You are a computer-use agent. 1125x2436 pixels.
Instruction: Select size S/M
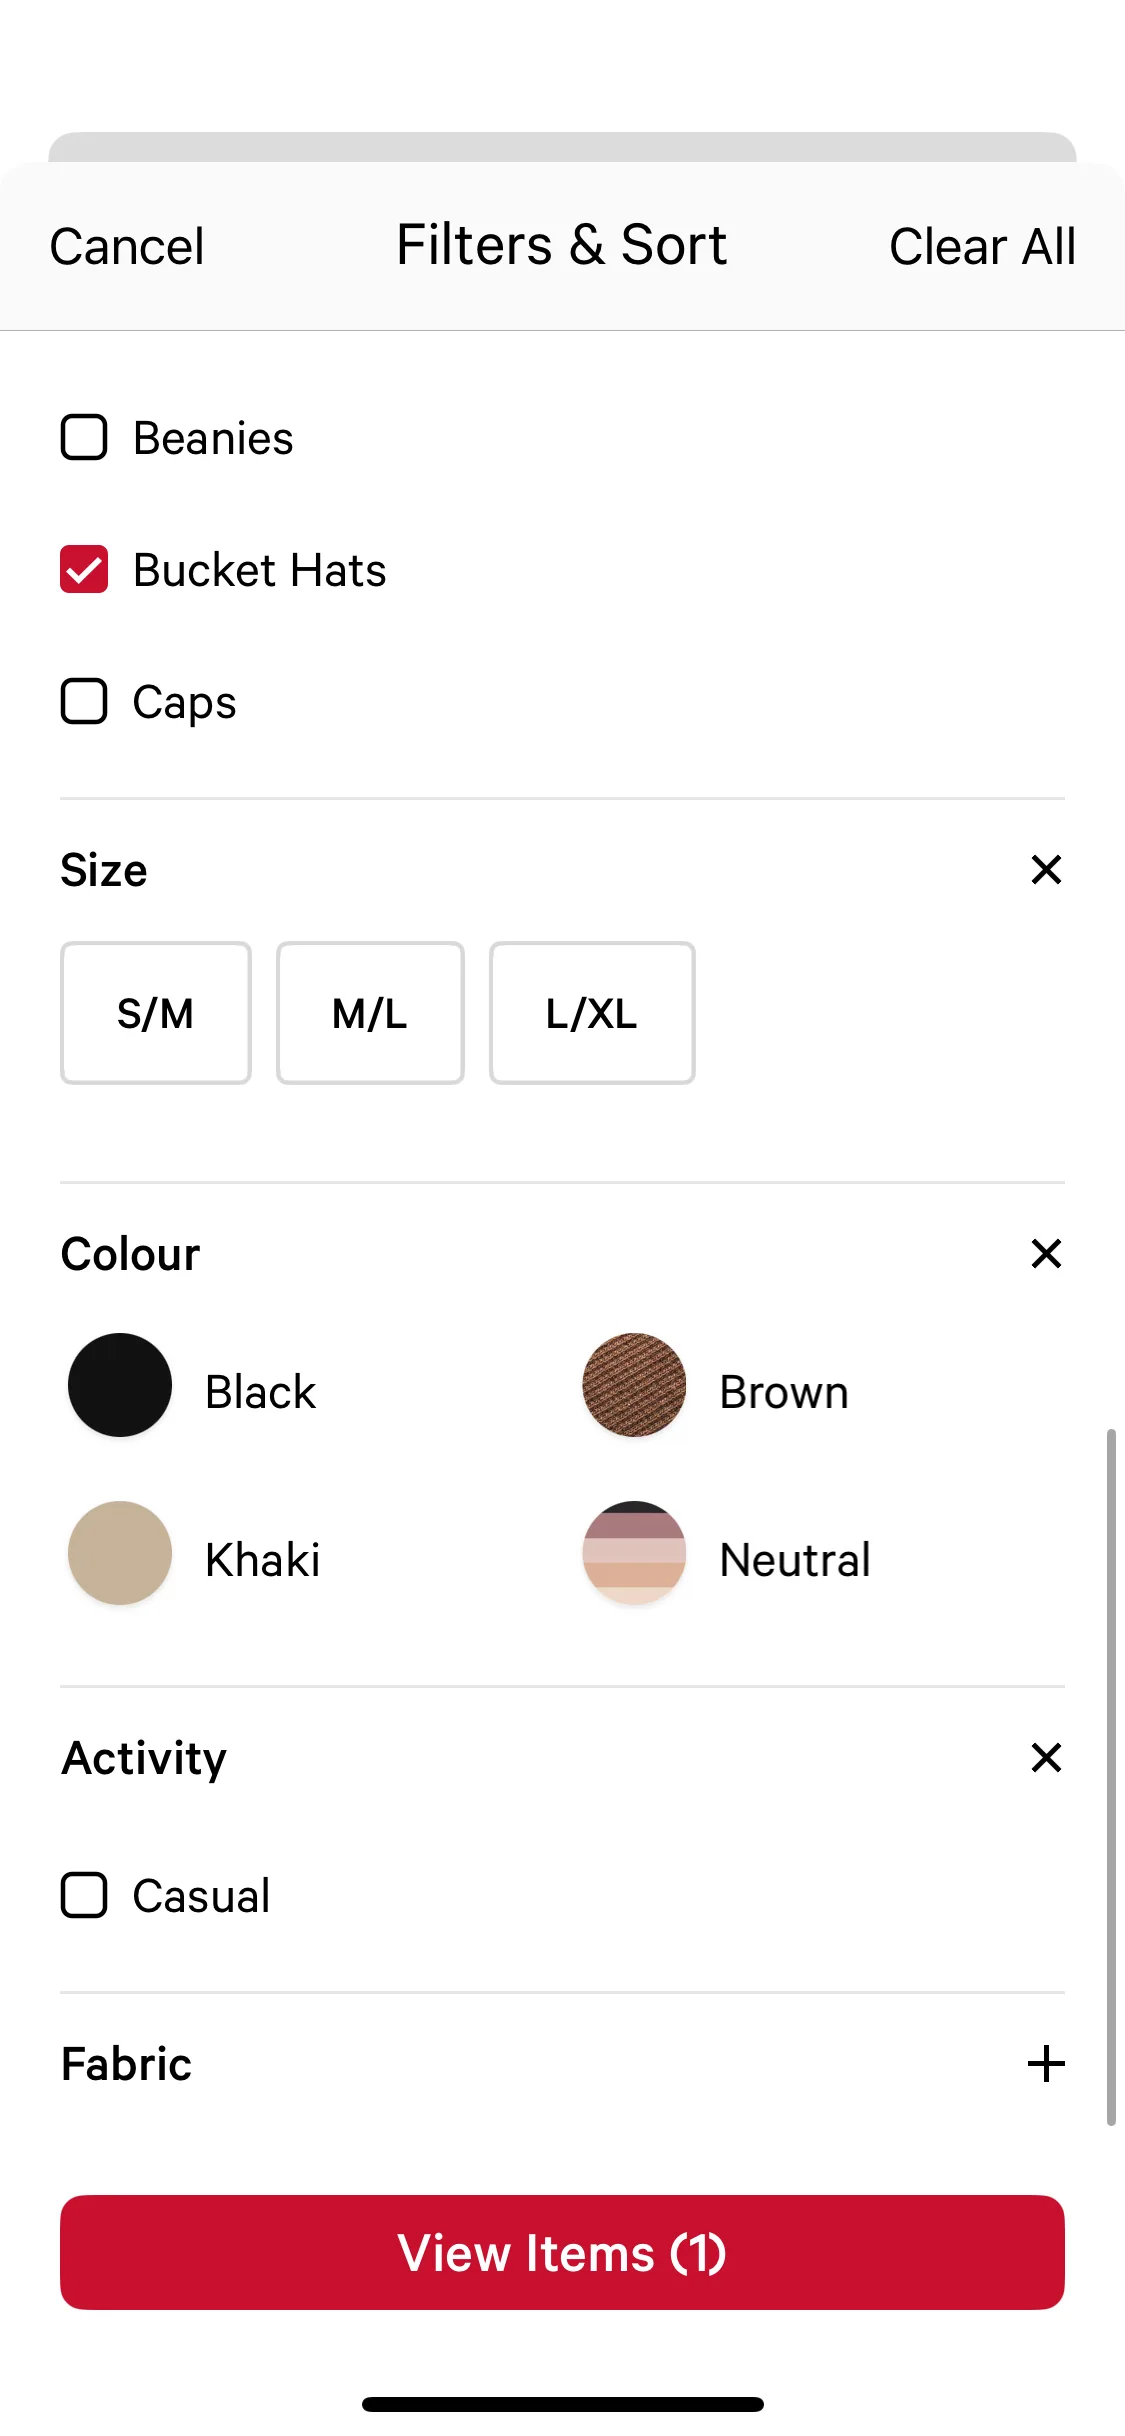(156, 1013)
